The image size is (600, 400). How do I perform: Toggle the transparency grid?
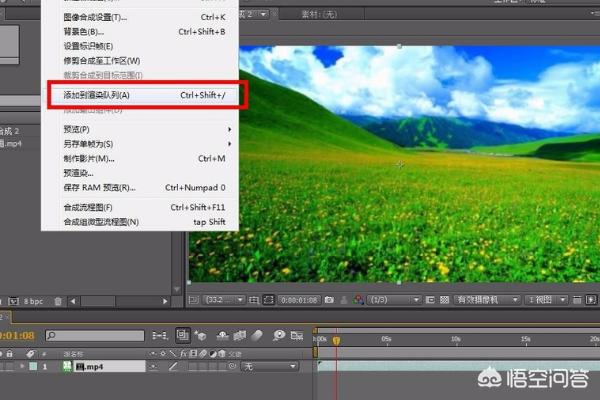(444, 300)
